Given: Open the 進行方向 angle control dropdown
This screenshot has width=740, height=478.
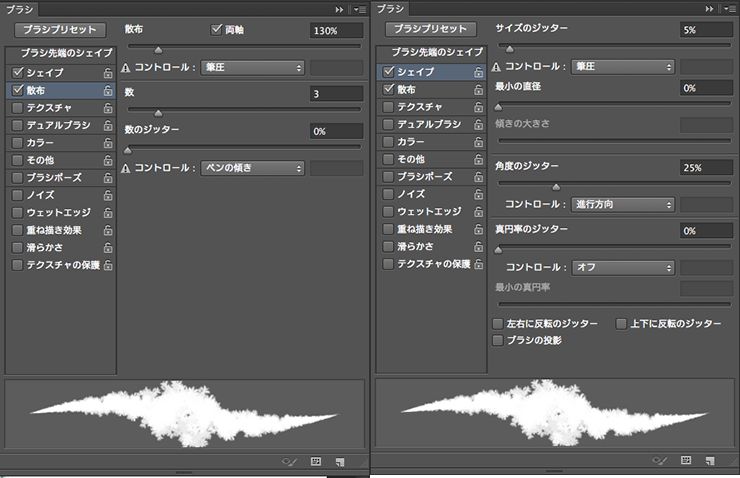Looking at the screenshot, I should (x=623, y=204).
